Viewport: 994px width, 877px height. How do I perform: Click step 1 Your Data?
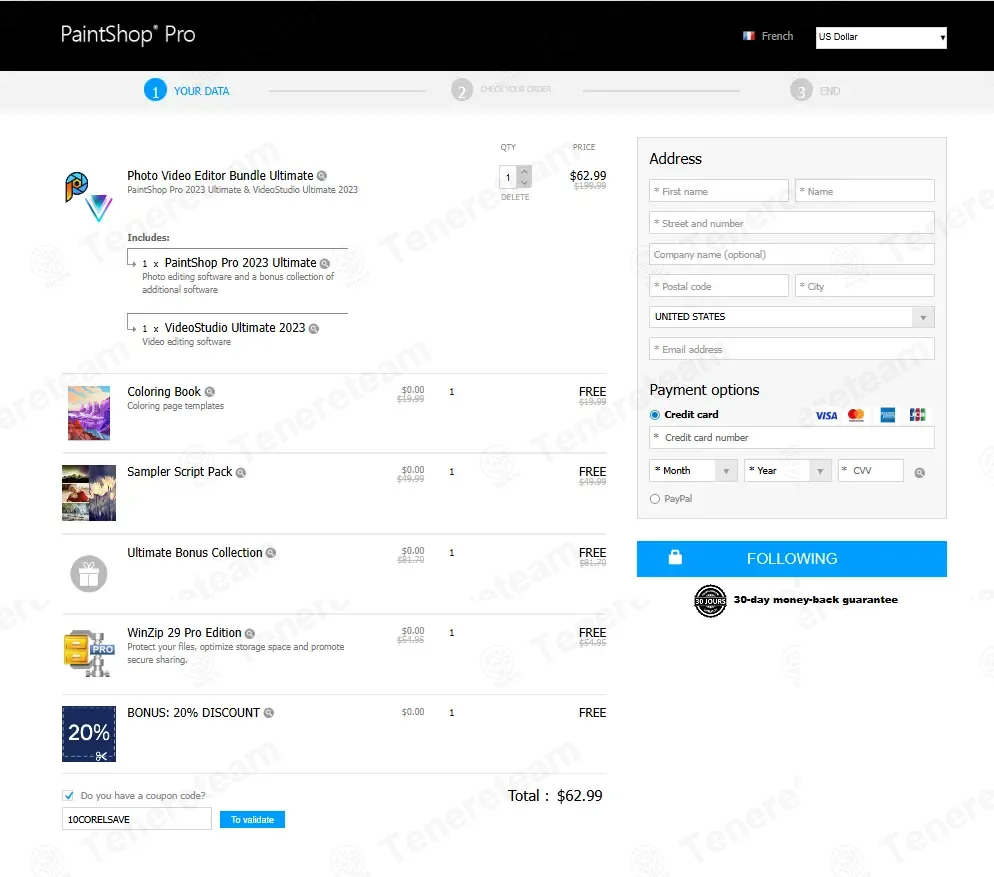click(x=187, y=91)
